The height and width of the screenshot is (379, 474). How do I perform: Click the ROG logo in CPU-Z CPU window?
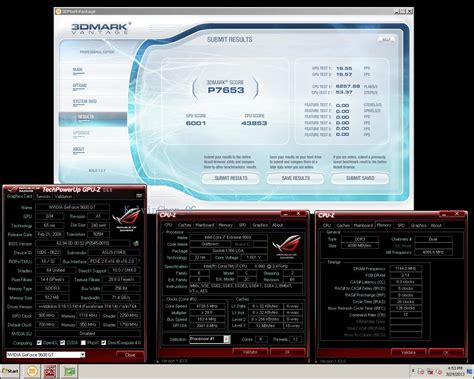(286, 246)
